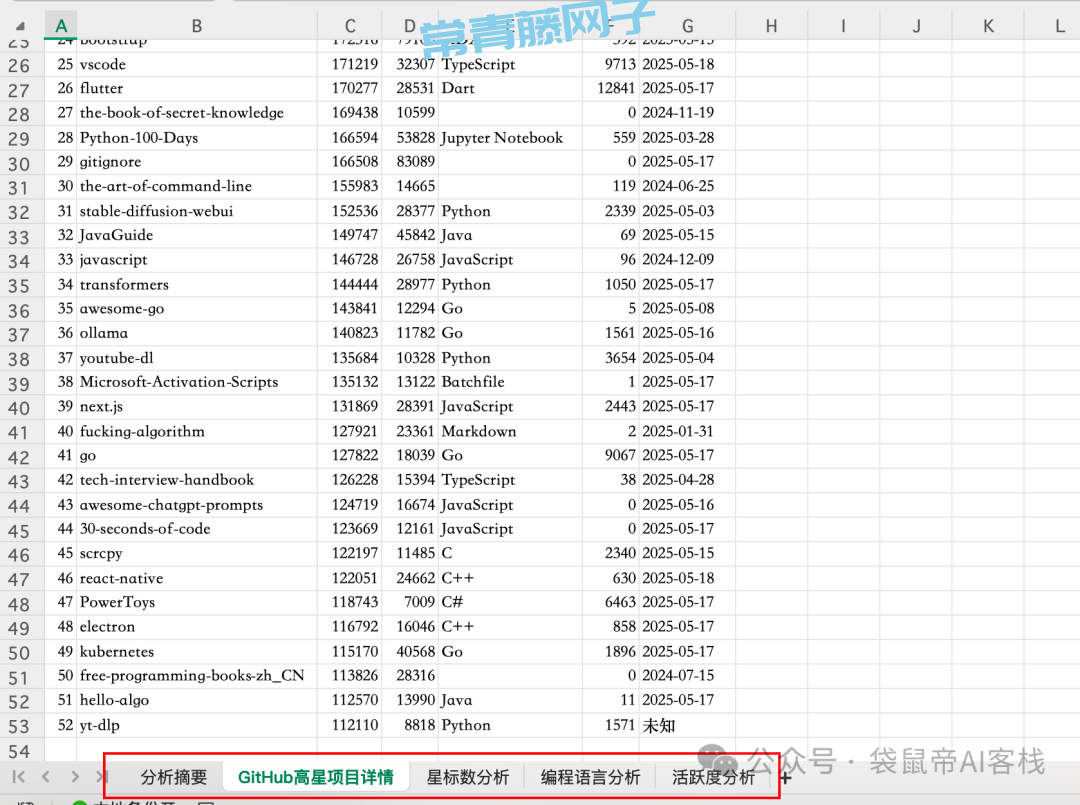1080x805 pixels.
Task: Select the awesome-chatgpt-prompts cell
Action: (197, 505)
